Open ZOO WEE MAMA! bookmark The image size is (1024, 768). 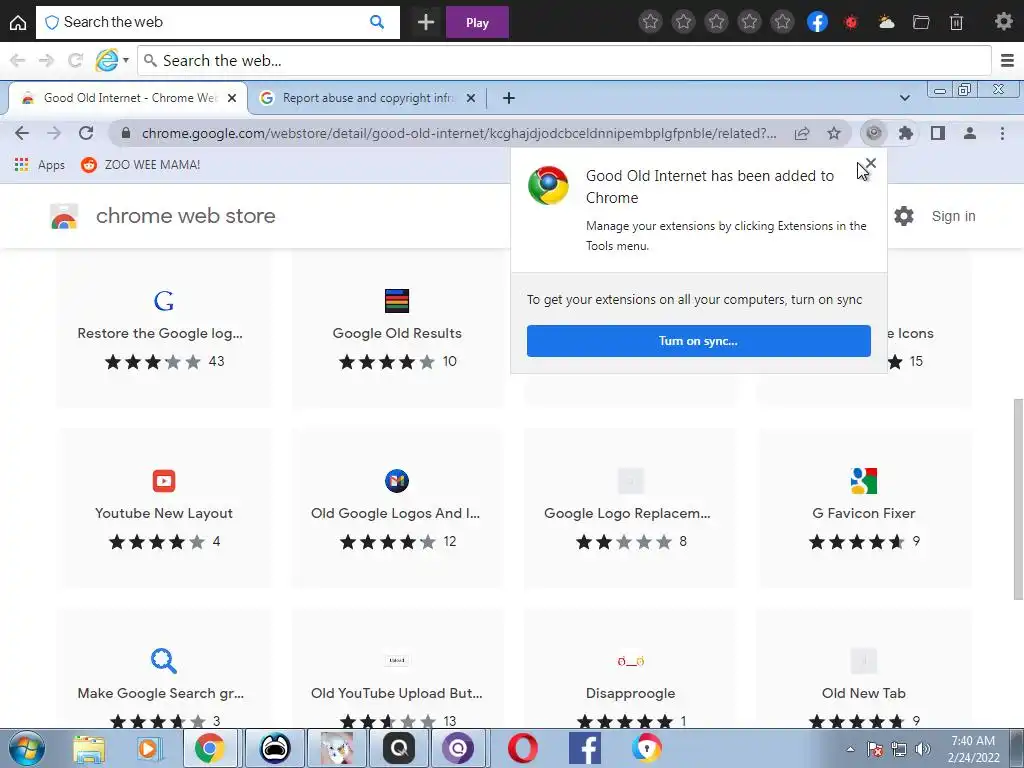tap(140, 165)
